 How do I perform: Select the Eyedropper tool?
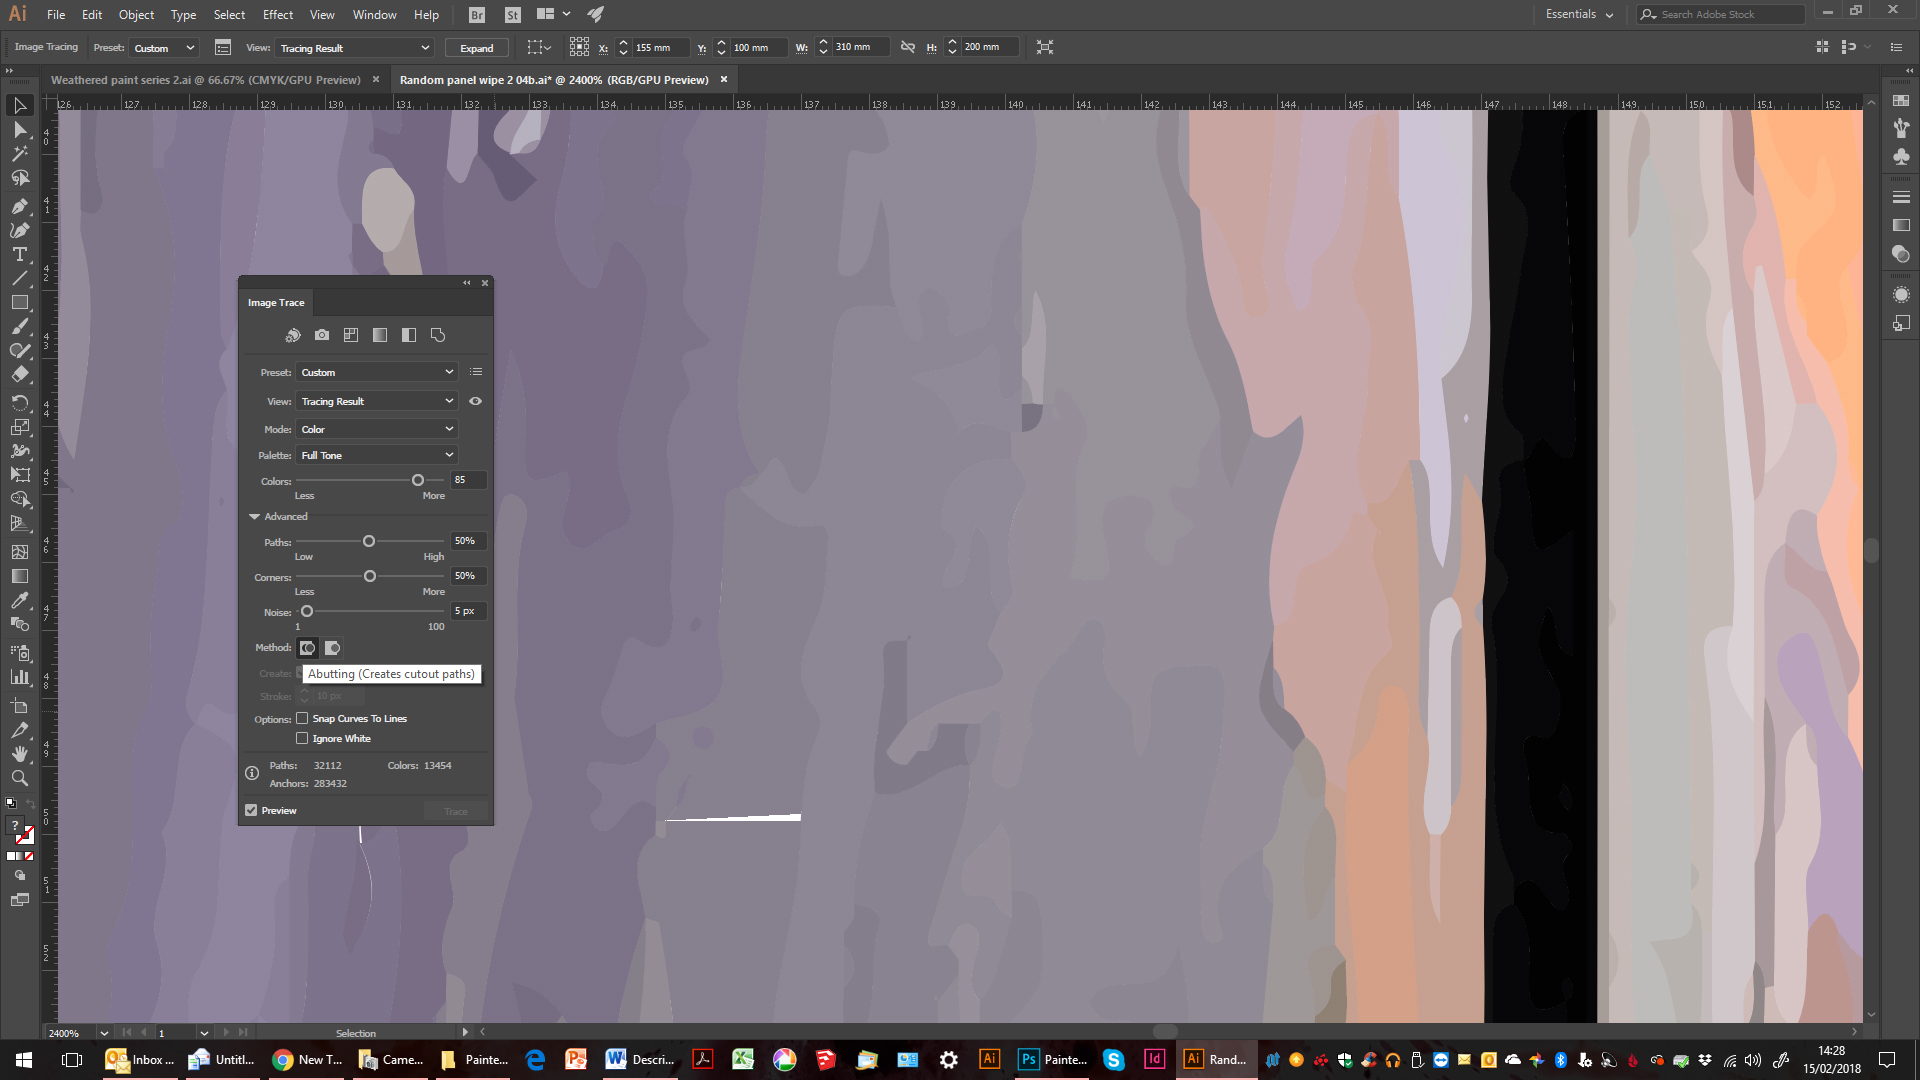point(19,600)
